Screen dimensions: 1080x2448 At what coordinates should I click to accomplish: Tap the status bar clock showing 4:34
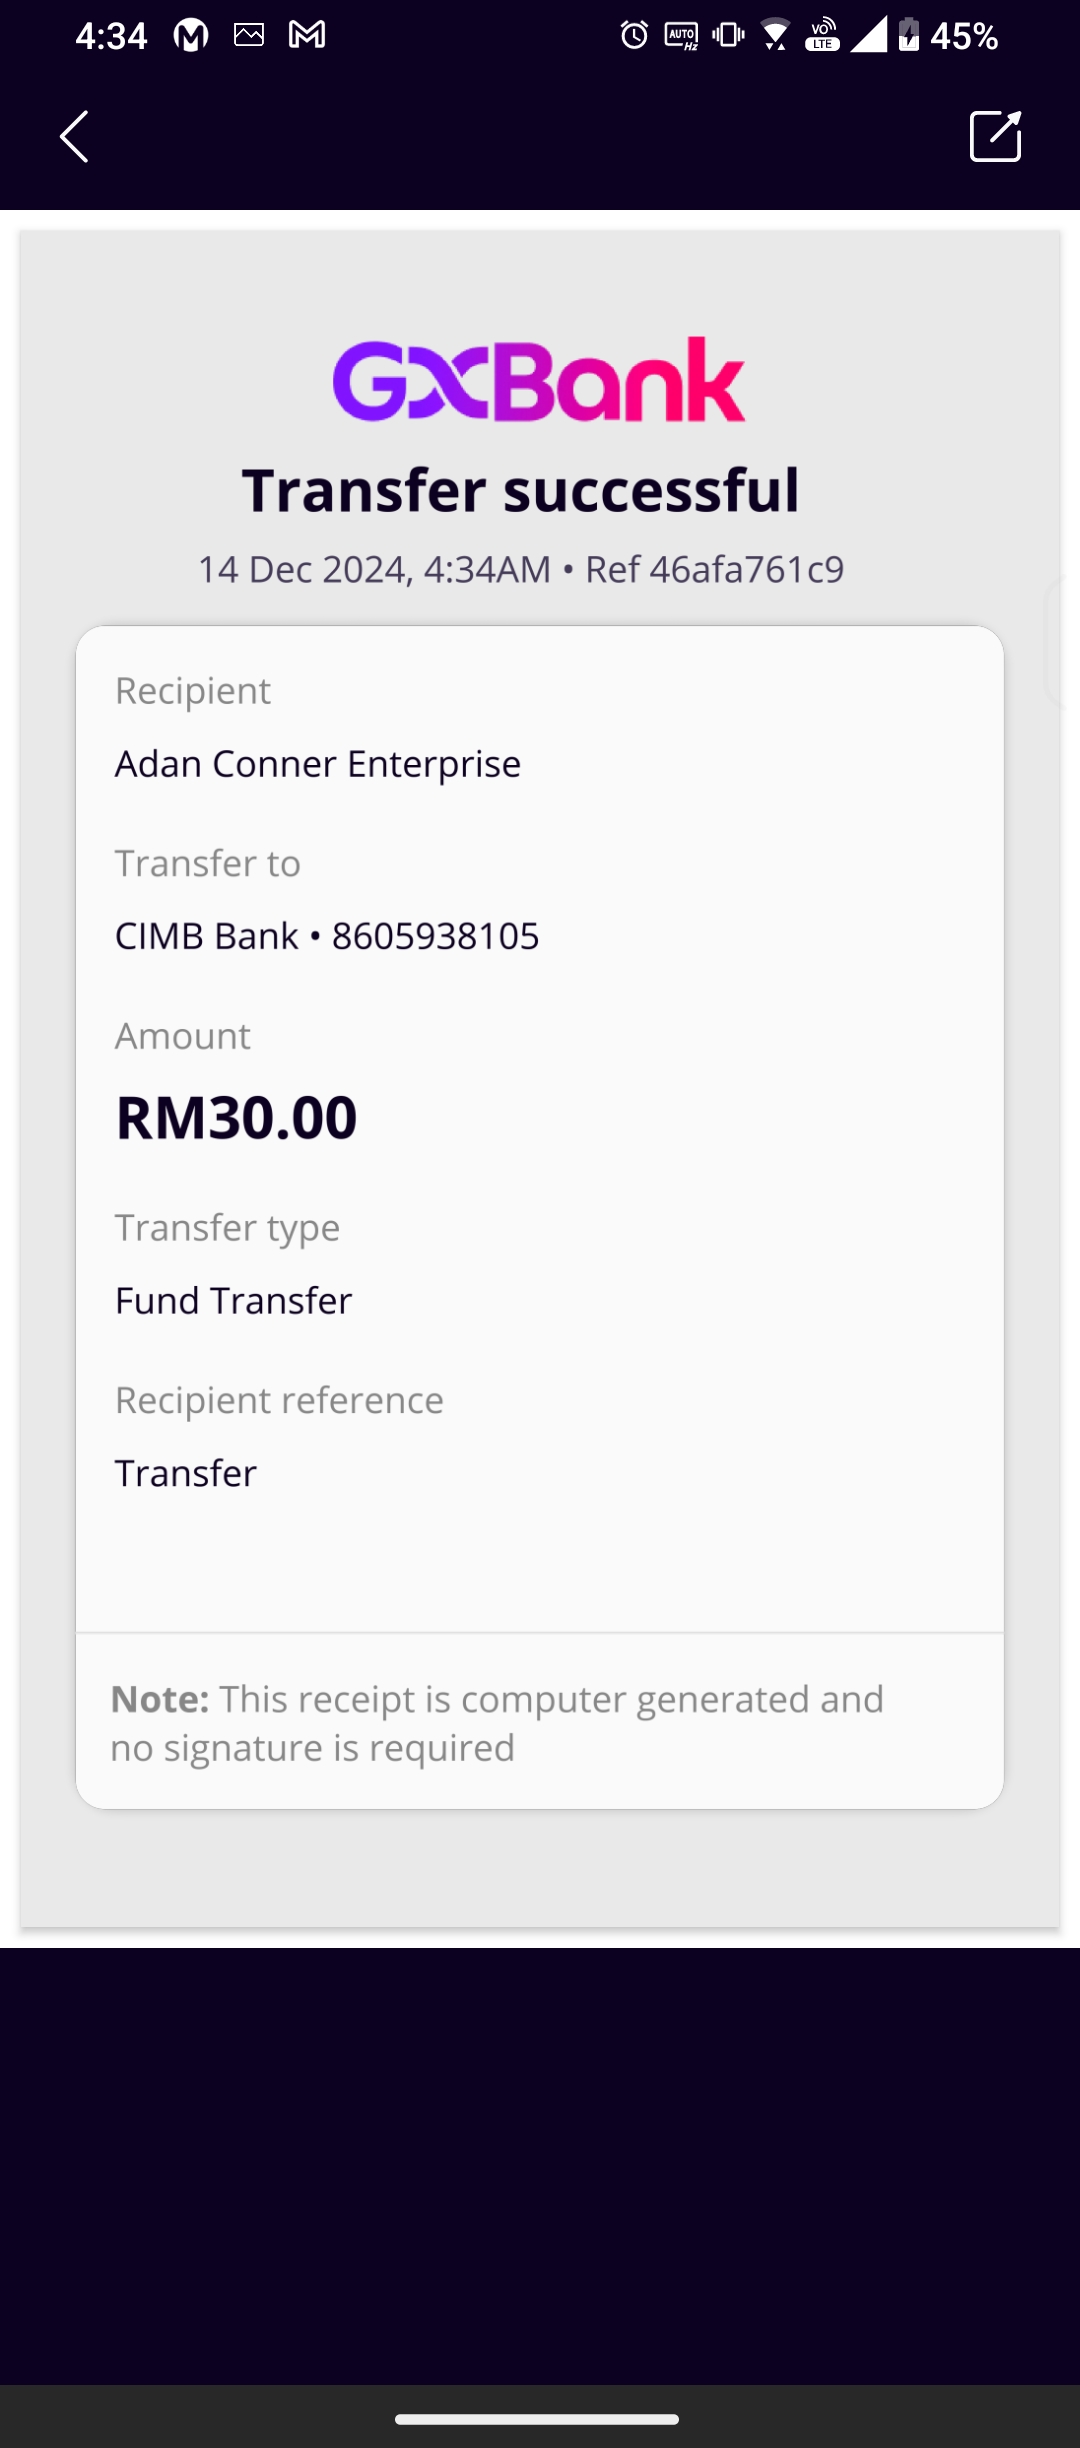tap(111, 36)
